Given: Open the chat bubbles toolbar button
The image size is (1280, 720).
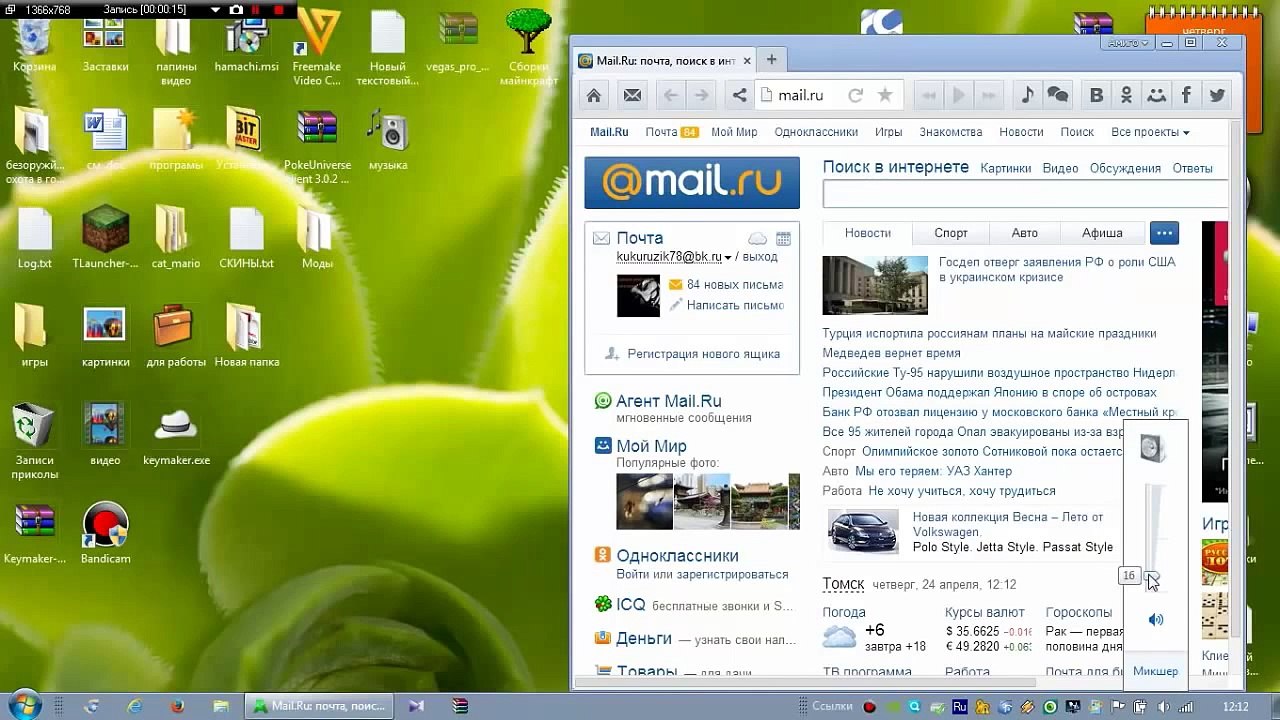Looking at the screenshot, I should click(1058, 95).
